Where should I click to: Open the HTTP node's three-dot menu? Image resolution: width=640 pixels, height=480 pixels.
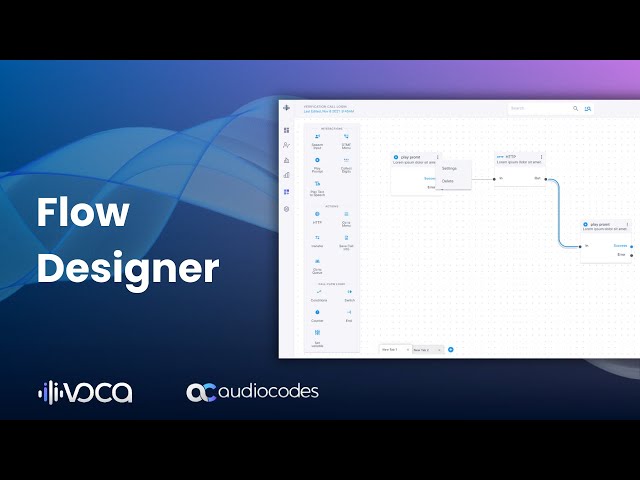coord(542,157)
